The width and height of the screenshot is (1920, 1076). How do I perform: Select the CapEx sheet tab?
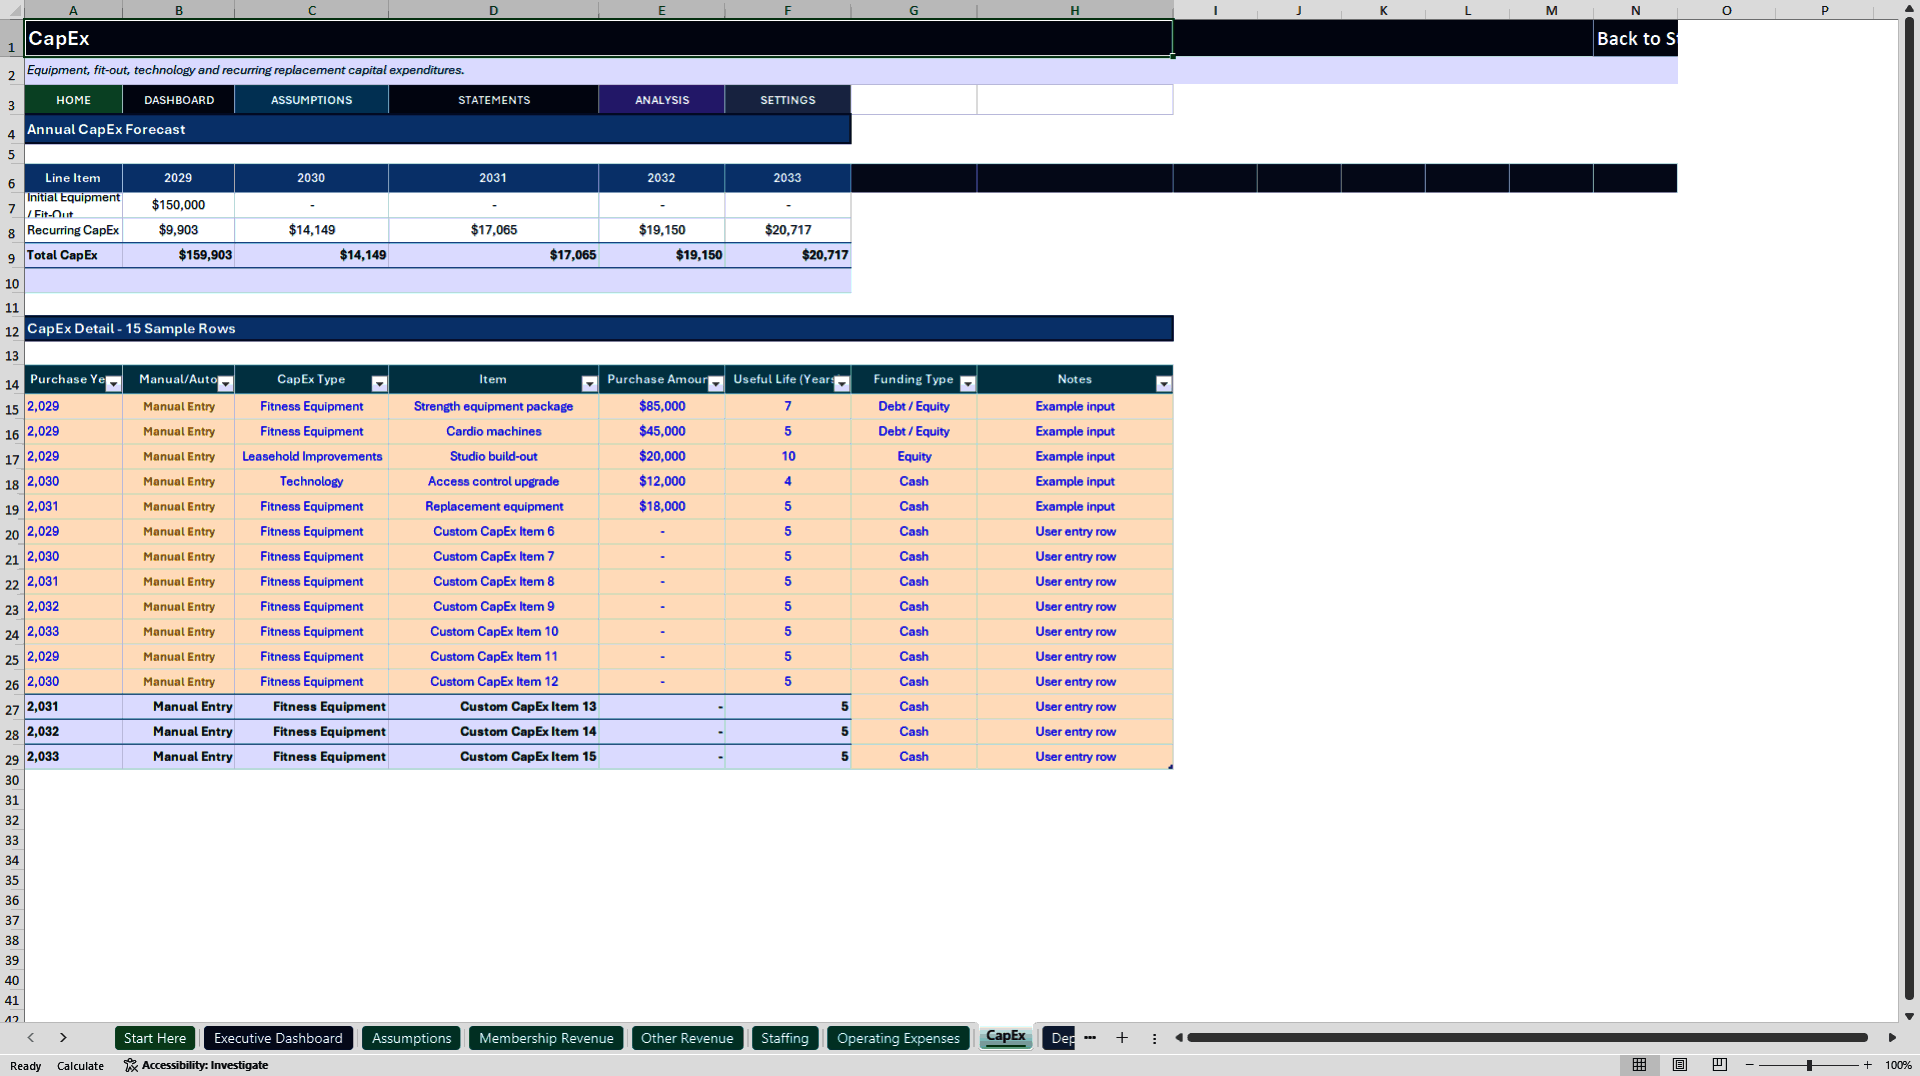point(1005,1037)
